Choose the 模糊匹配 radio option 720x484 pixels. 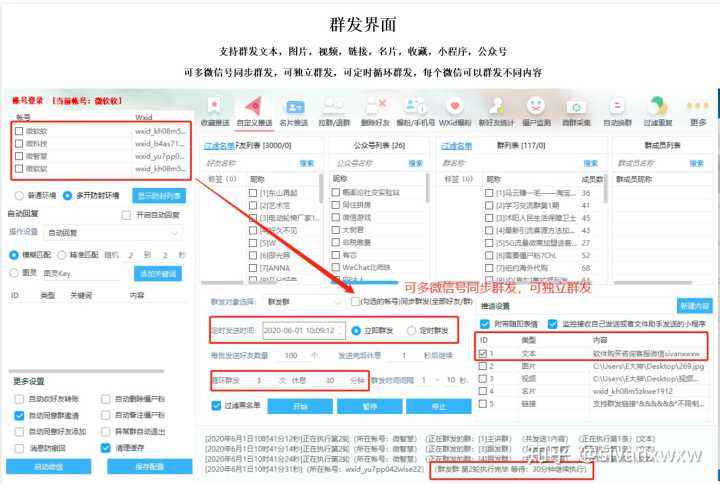tap(14, 254)
